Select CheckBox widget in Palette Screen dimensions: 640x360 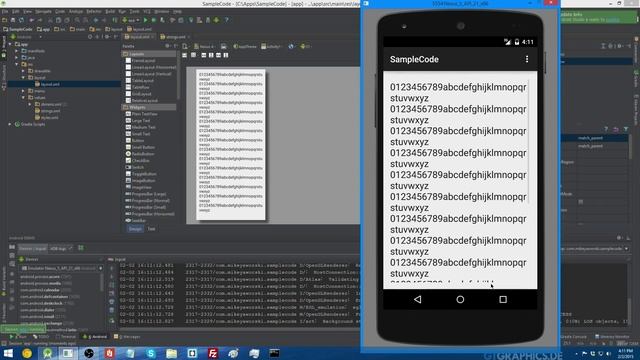tap(137, 160)
